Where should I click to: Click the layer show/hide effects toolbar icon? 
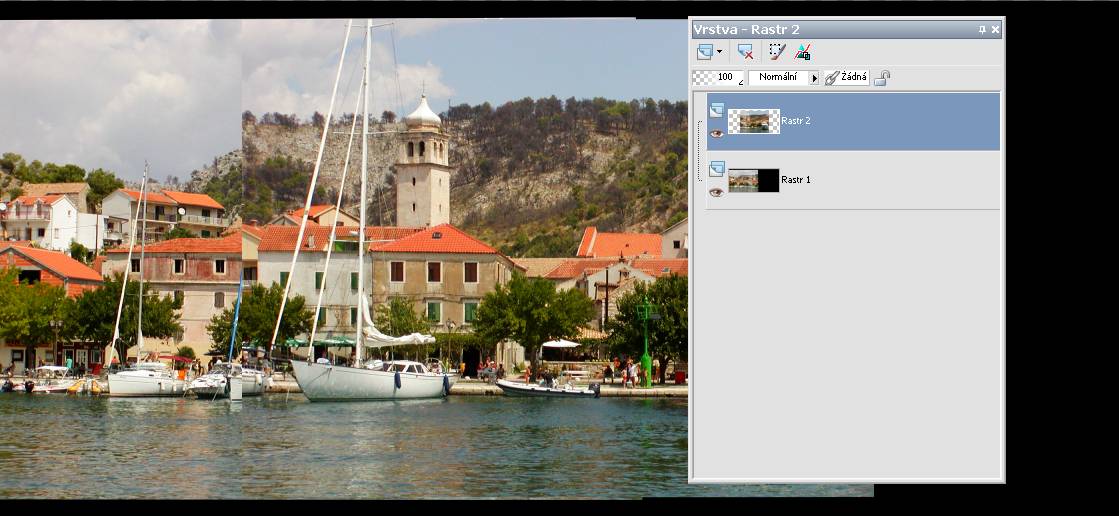pos(803,51)
